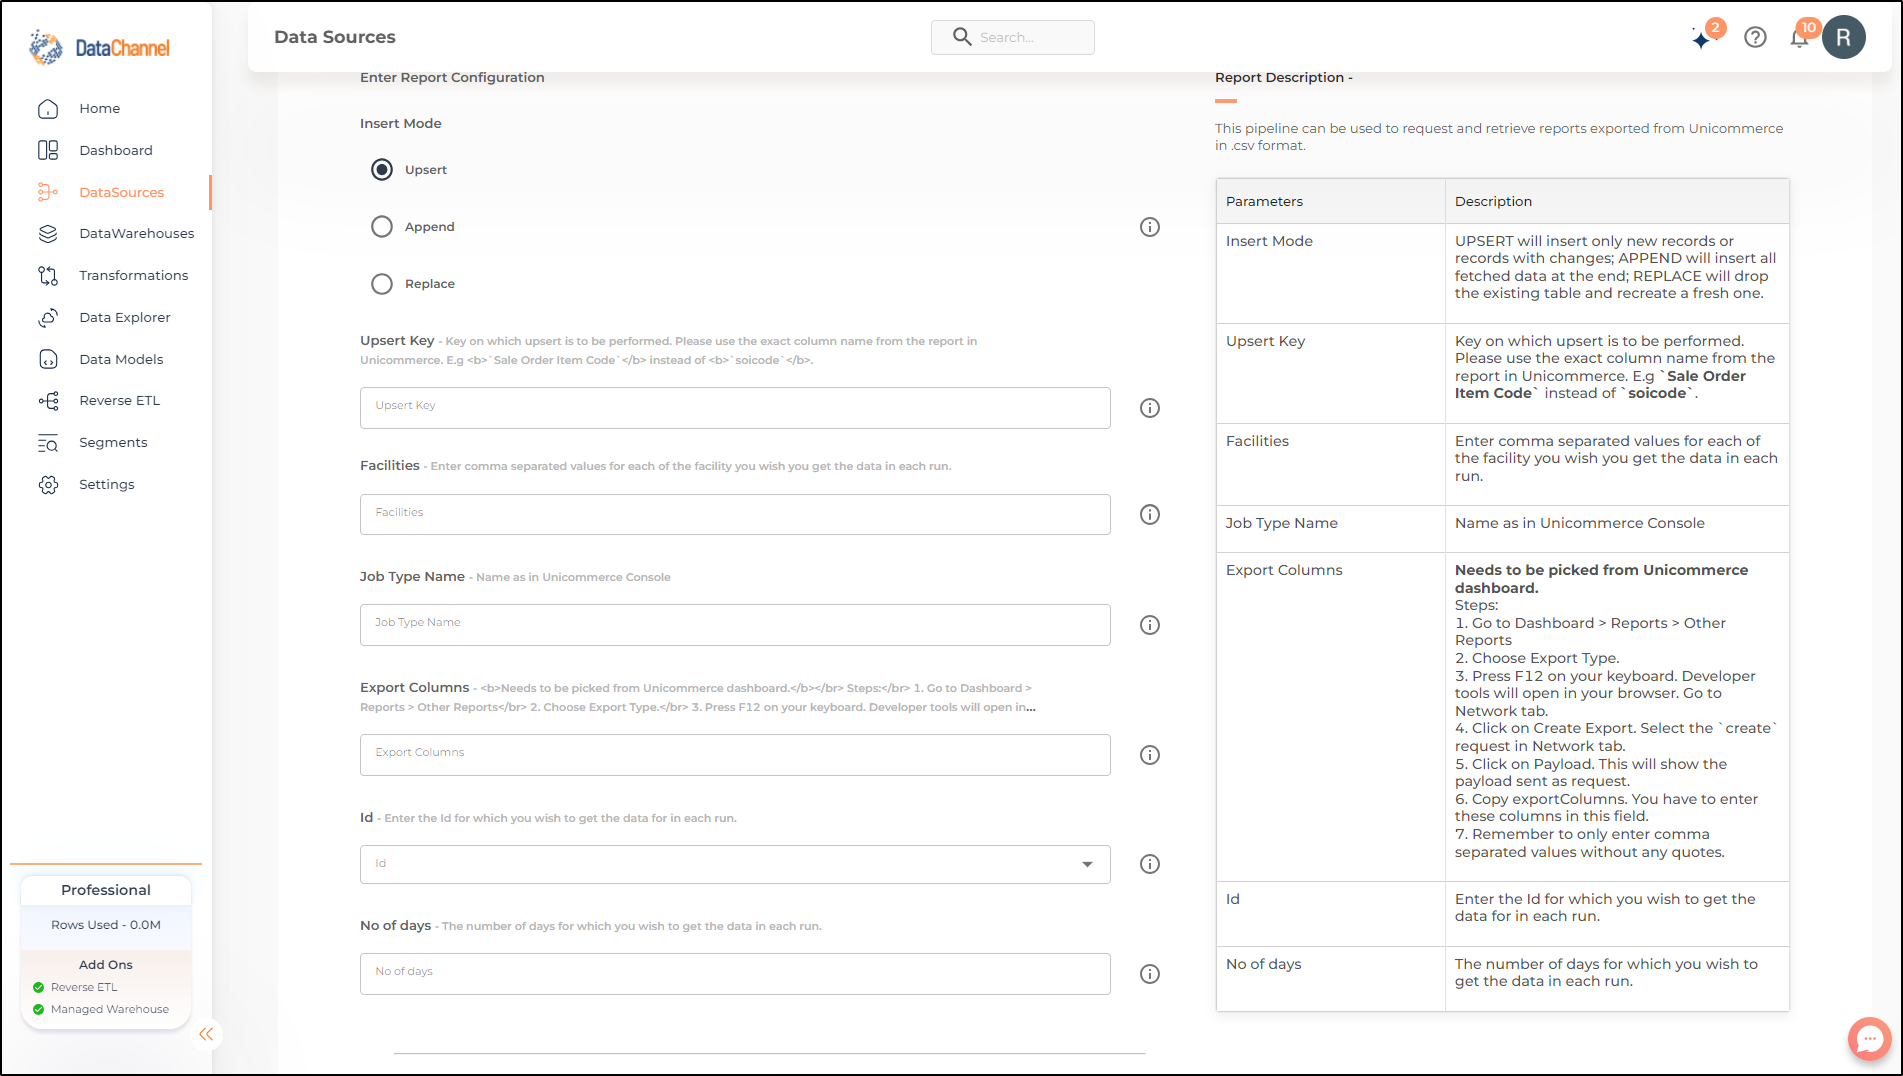Go to Home menu item
The image size is (1903, 1076).
100,108
